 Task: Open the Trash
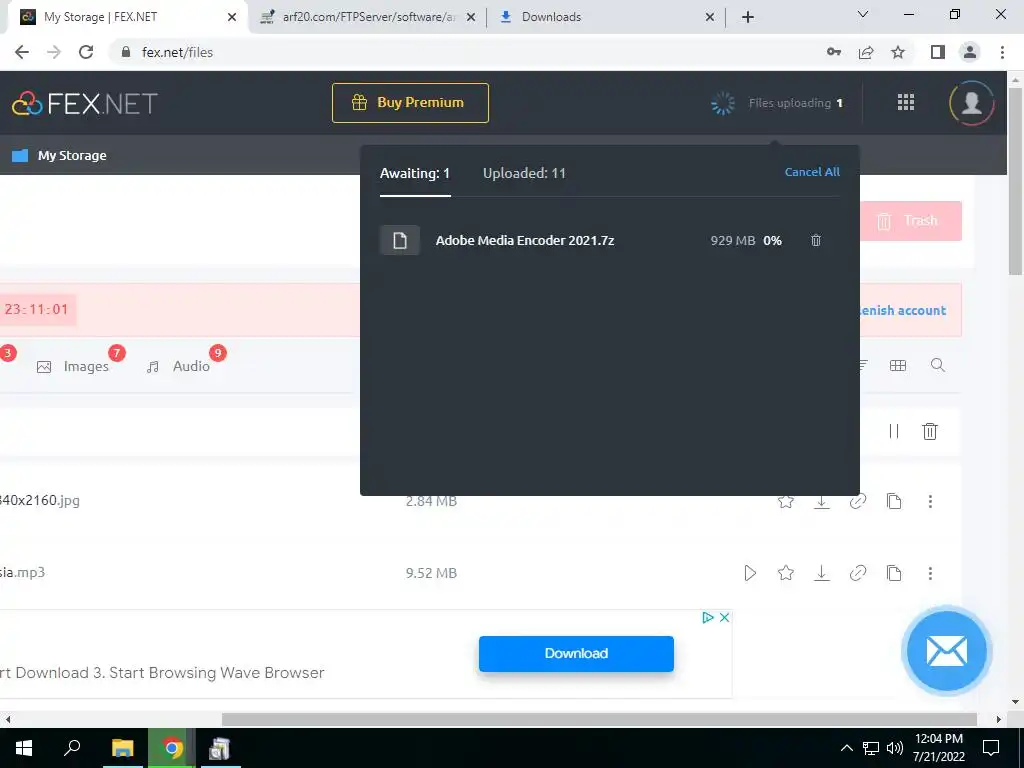coord(910,221)
